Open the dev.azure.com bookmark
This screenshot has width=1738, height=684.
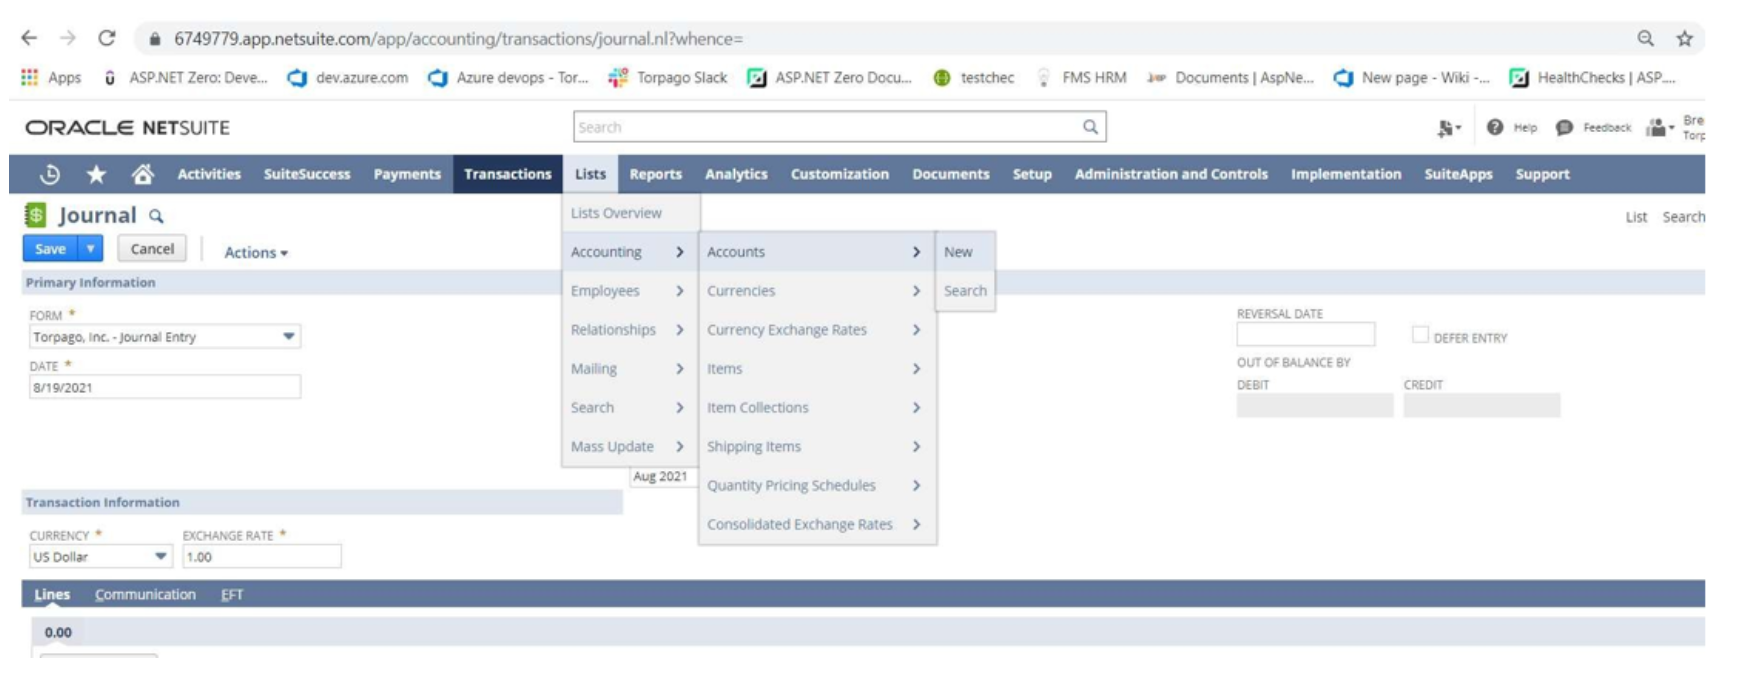348,77
